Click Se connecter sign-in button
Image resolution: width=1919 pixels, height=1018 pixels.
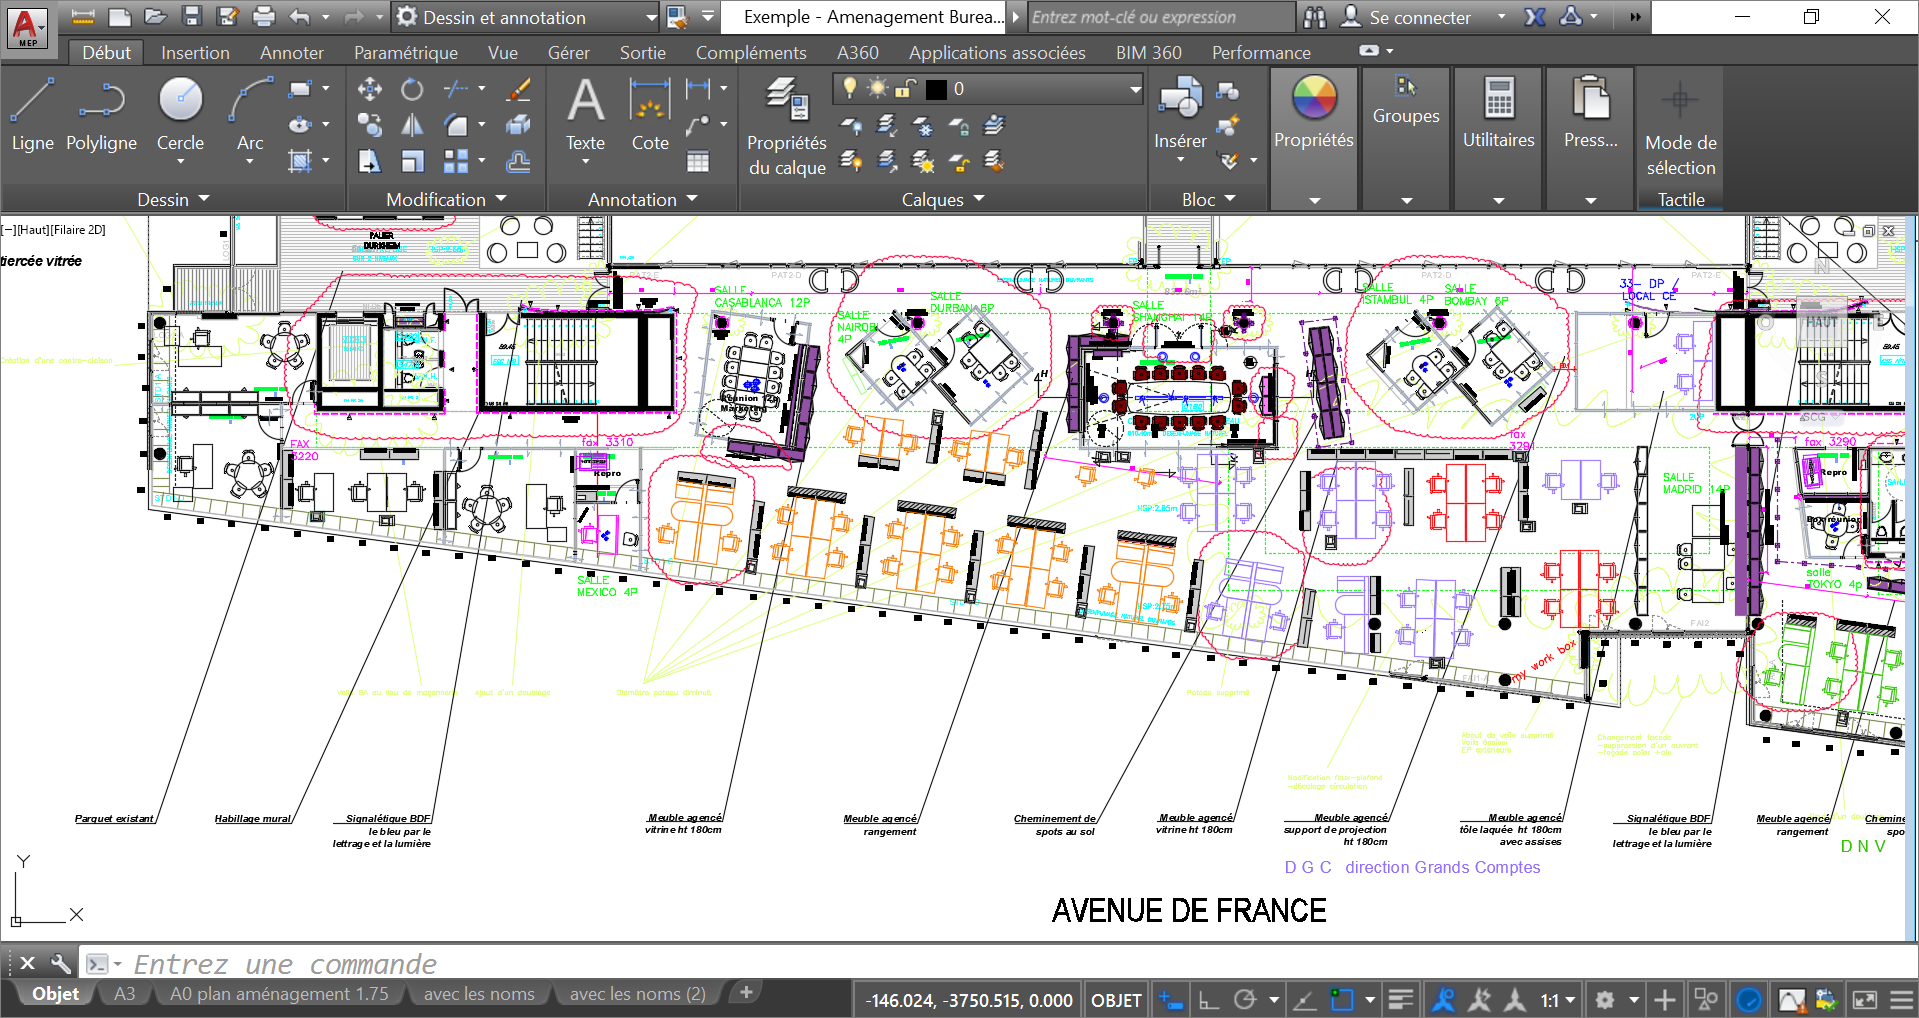(x=1406, y=17)
